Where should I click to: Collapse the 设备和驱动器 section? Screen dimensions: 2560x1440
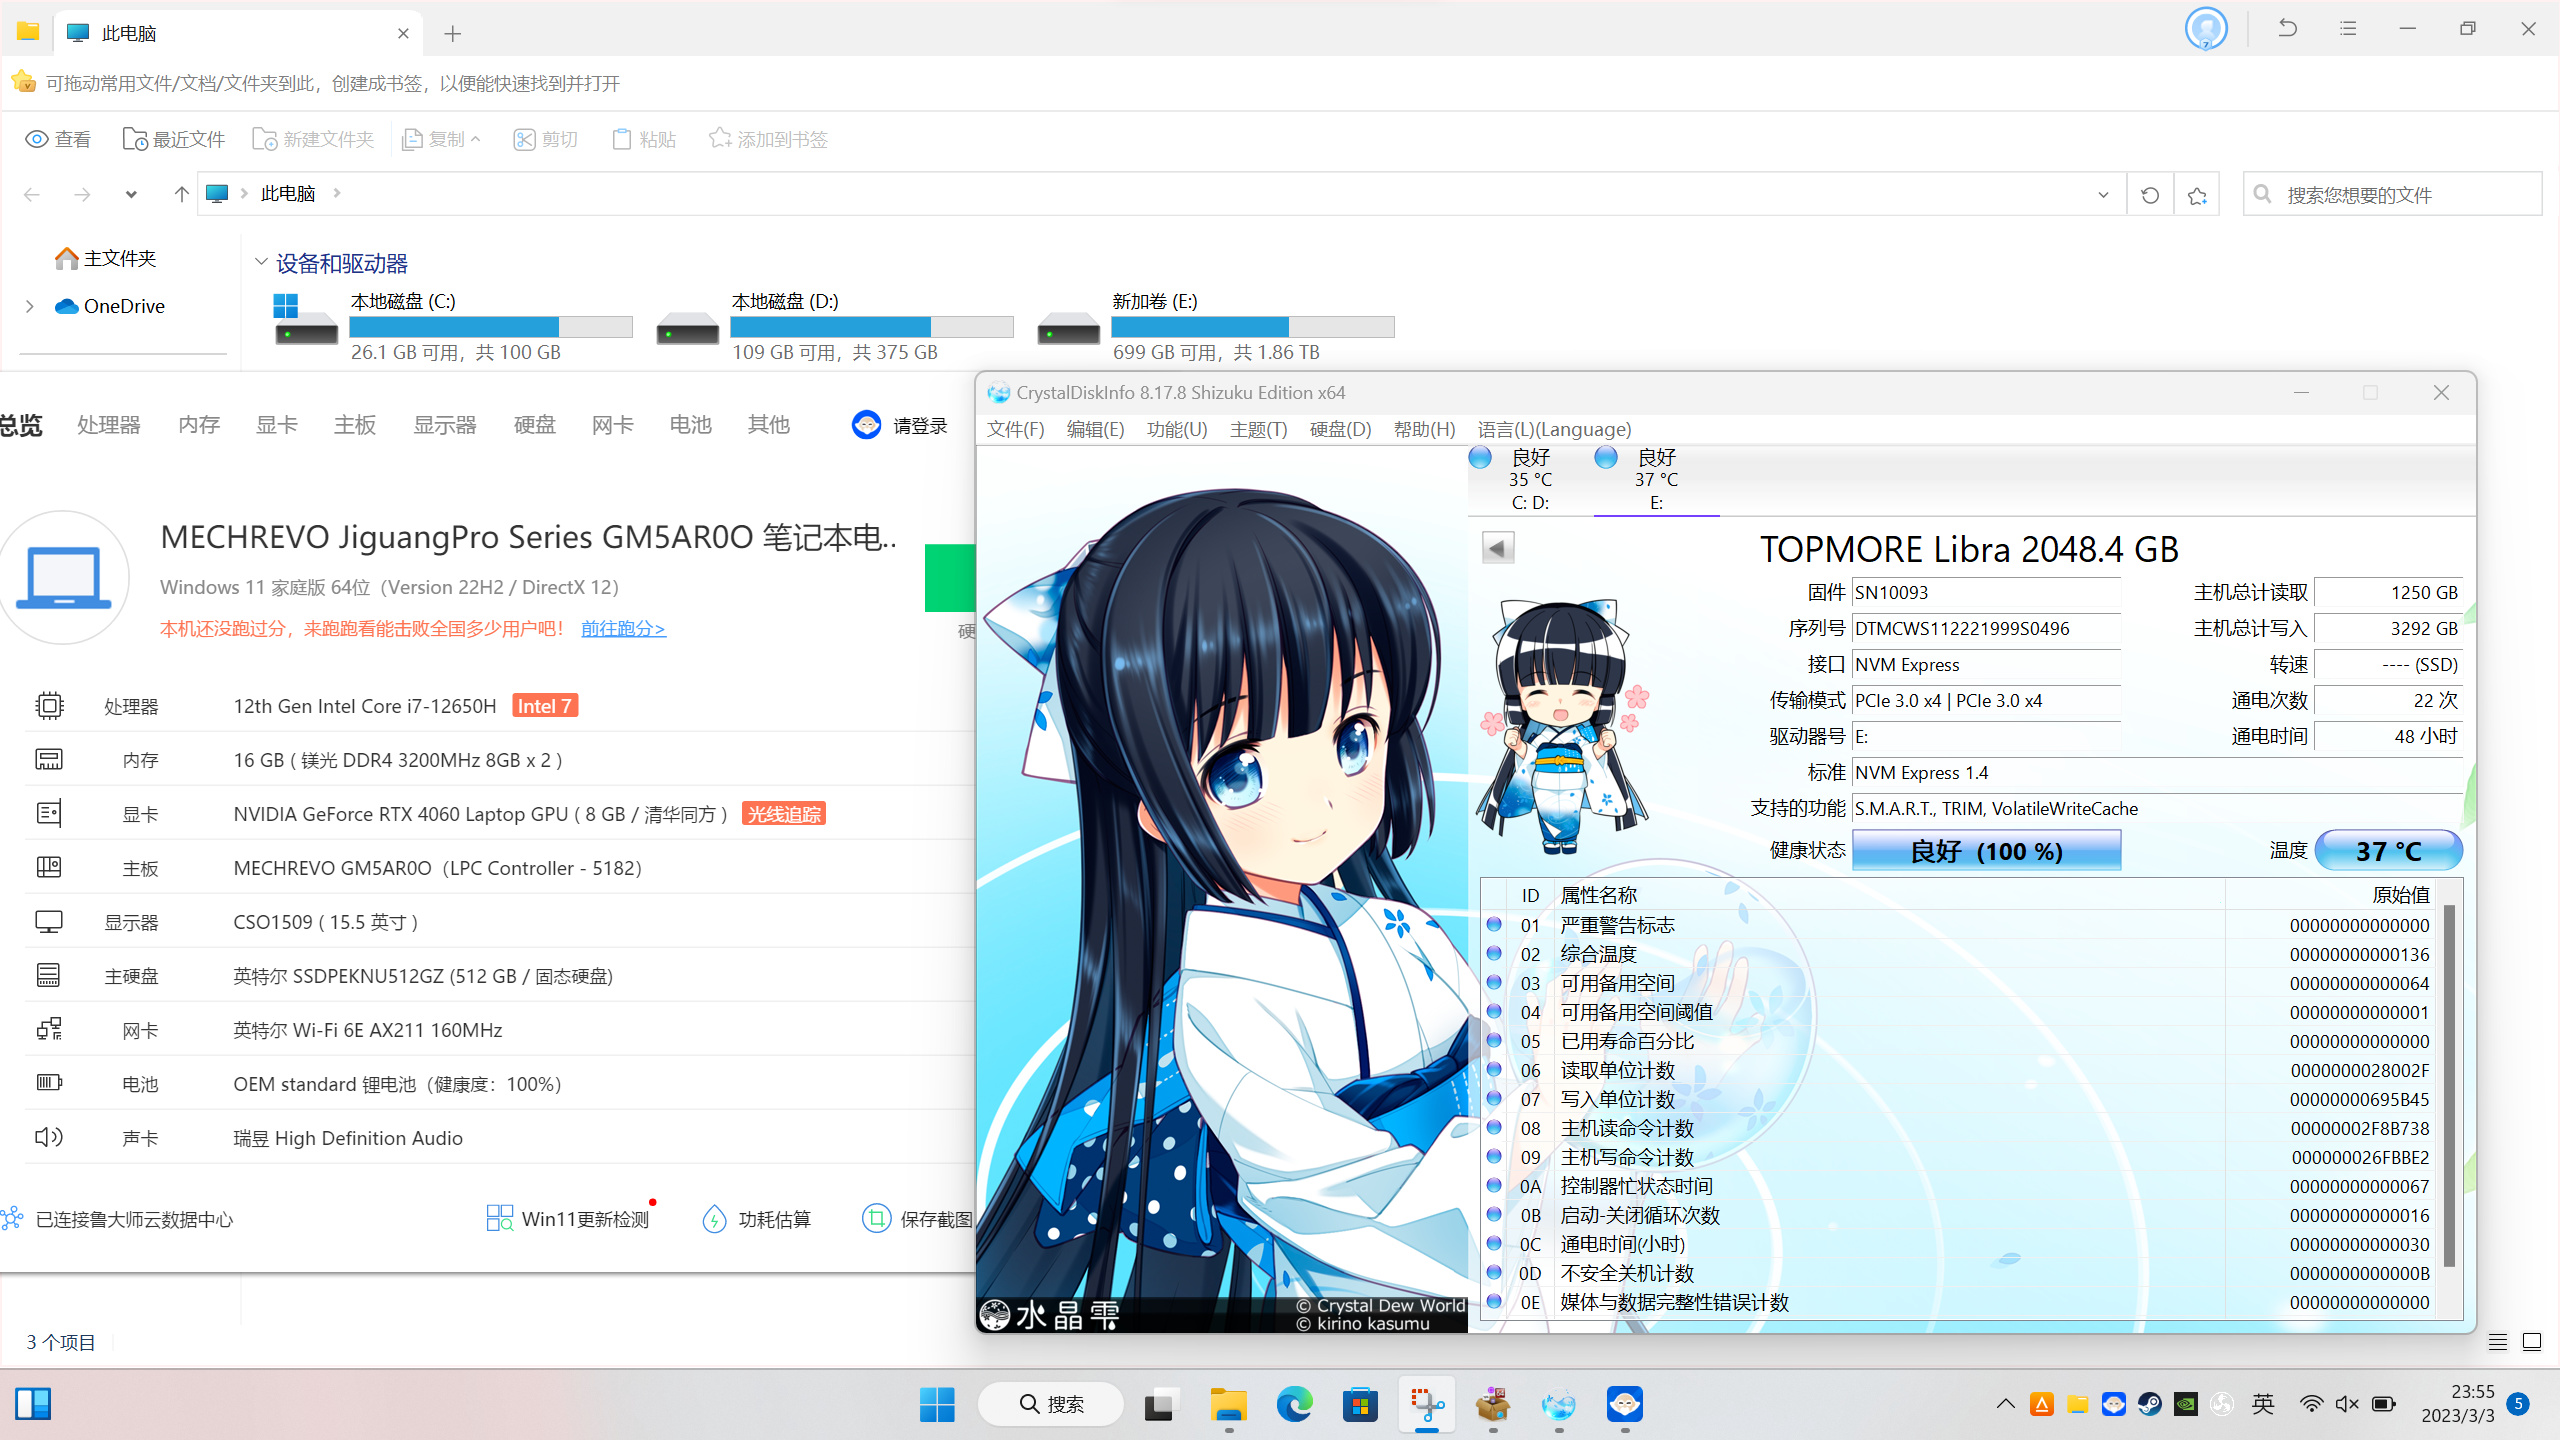click(261, 262)
